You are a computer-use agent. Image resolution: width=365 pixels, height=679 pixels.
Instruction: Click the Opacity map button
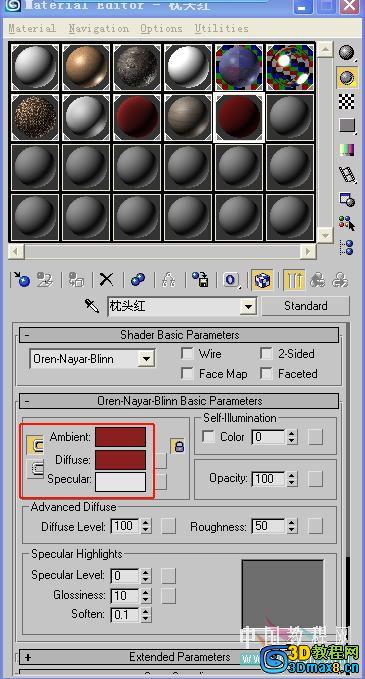coord(315,479)
